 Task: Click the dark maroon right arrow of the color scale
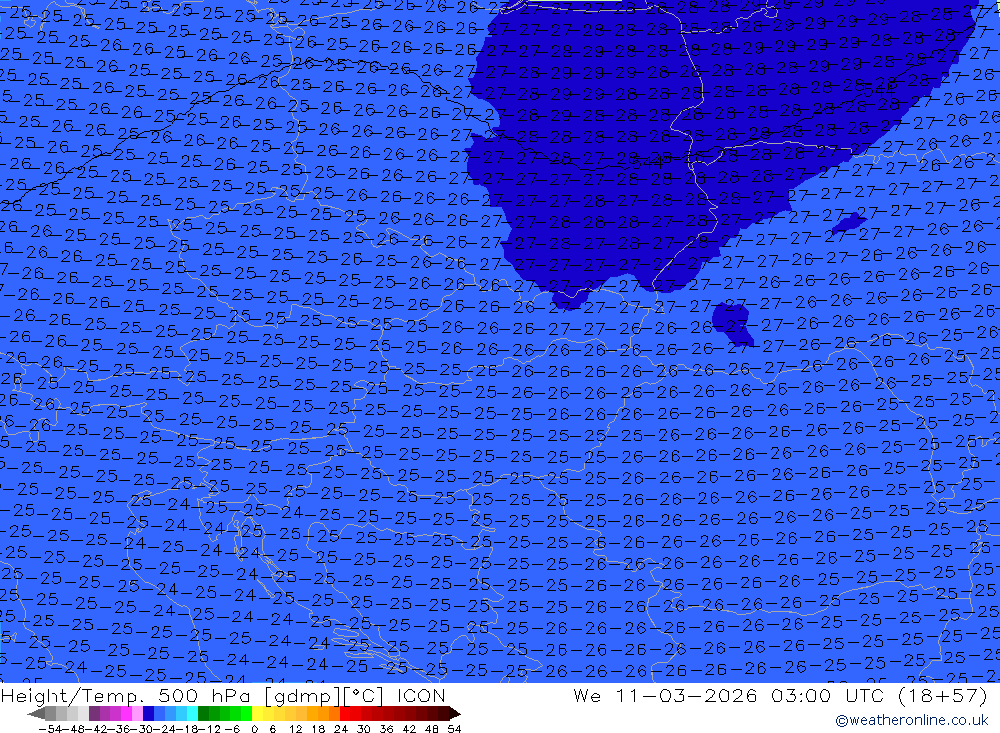[455, 713]
